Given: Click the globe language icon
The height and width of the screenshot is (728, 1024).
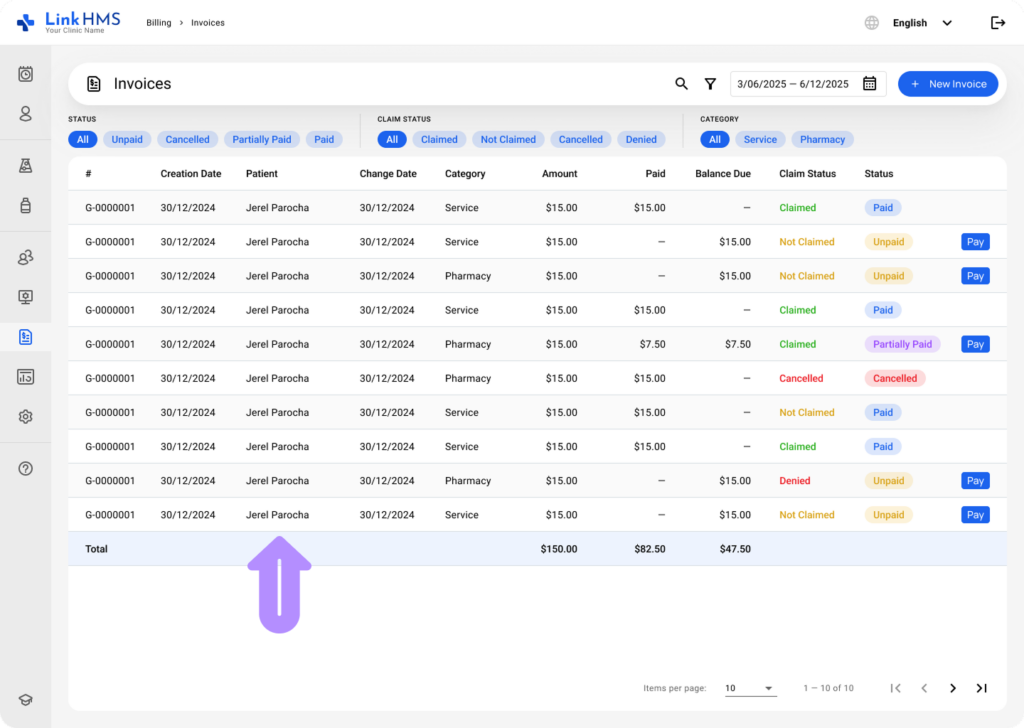Looking at the screenshot, I should point(871,23).
